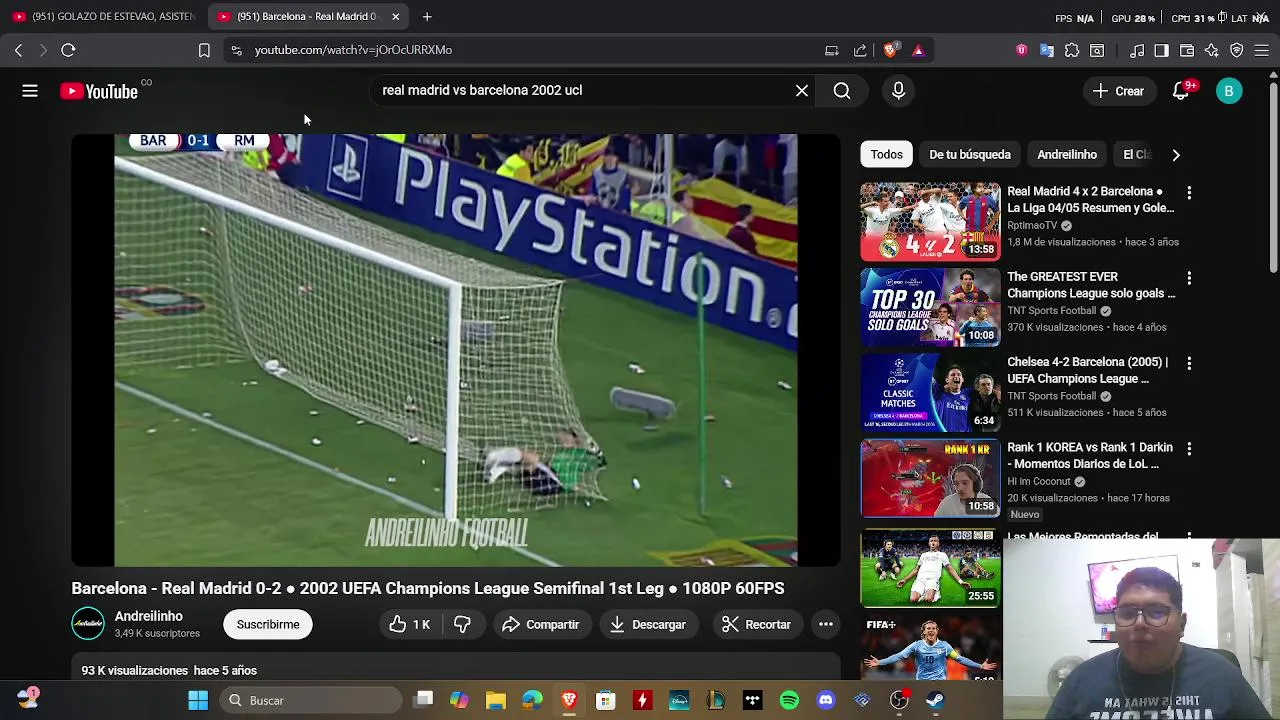
Task: Start voice search with the microphone
Action: 898,91
